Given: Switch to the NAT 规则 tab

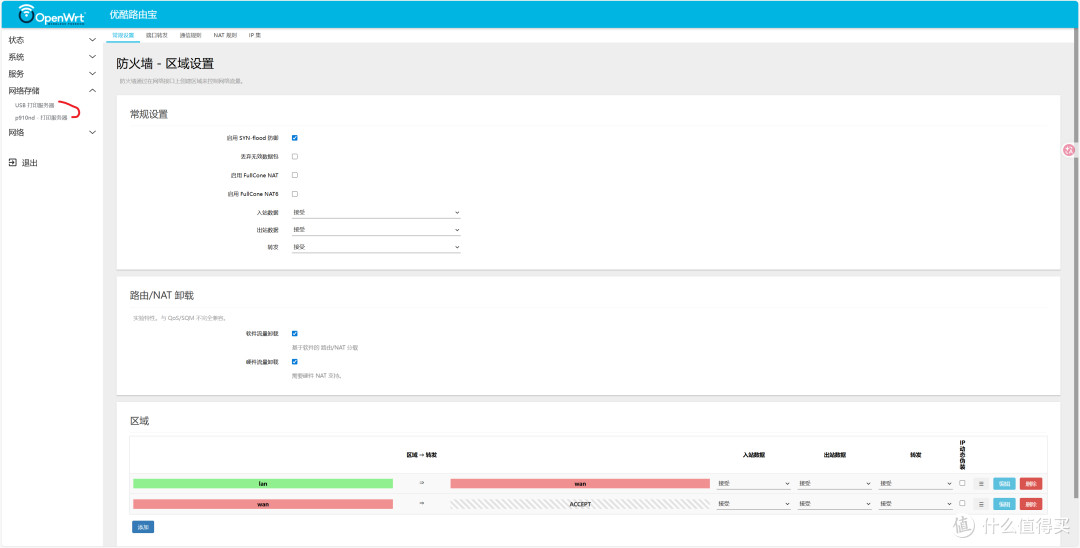Looking at the screenshot, I should pyautogui.click(x=225, y=35).
